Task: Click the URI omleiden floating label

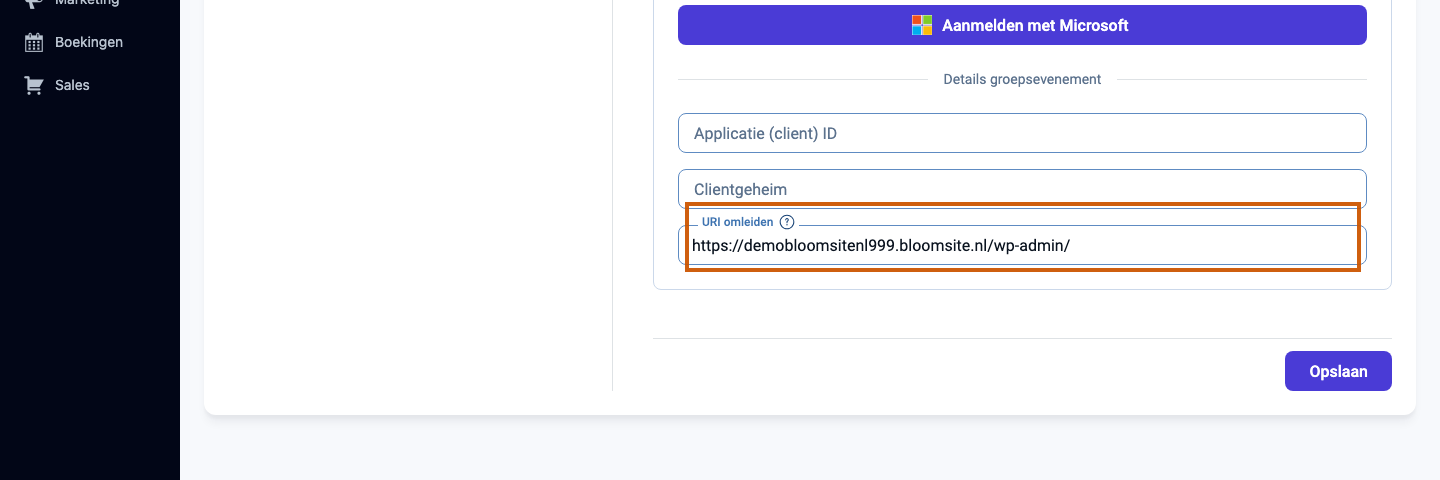Action: point(737,222)
